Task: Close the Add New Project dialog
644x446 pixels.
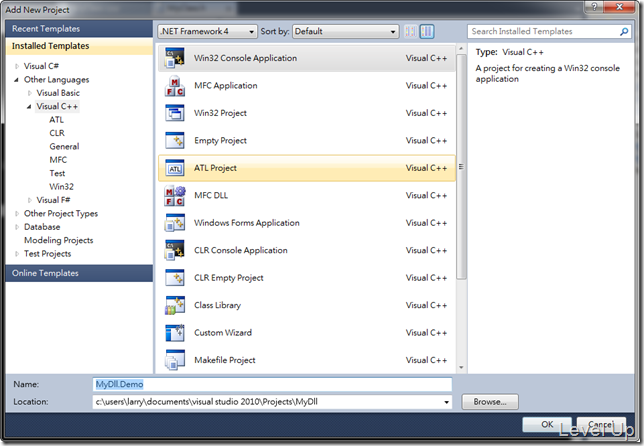Action: click(x=620, y=7)
